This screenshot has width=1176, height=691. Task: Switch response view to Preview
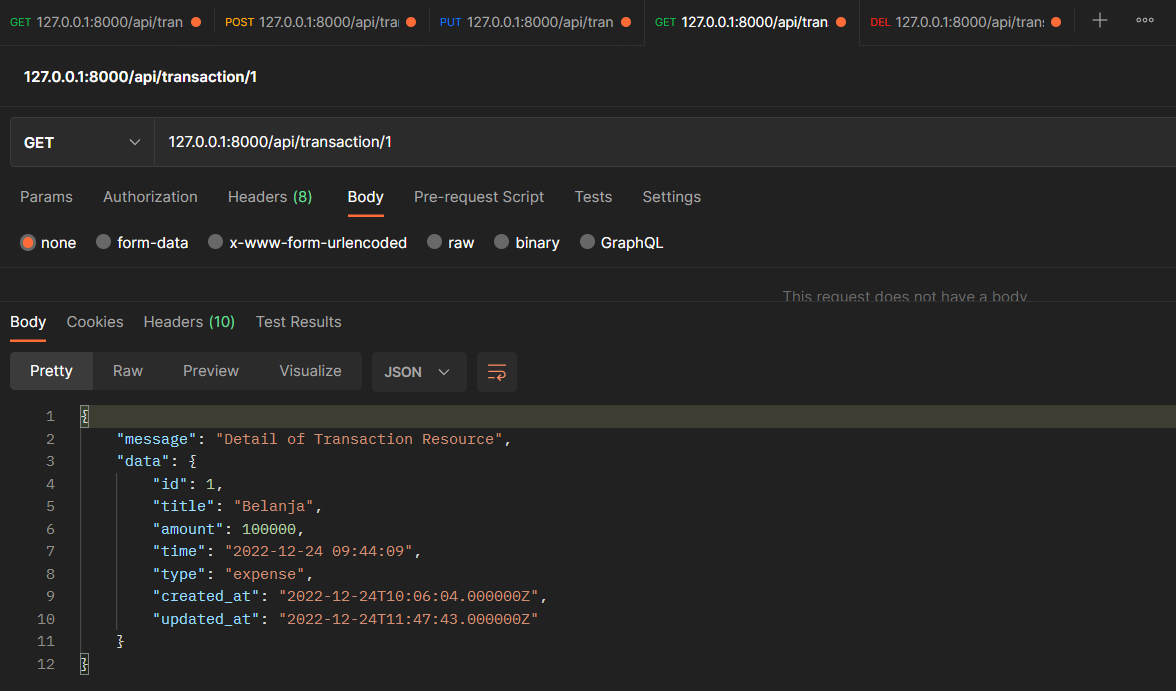[x=211, y=371]
